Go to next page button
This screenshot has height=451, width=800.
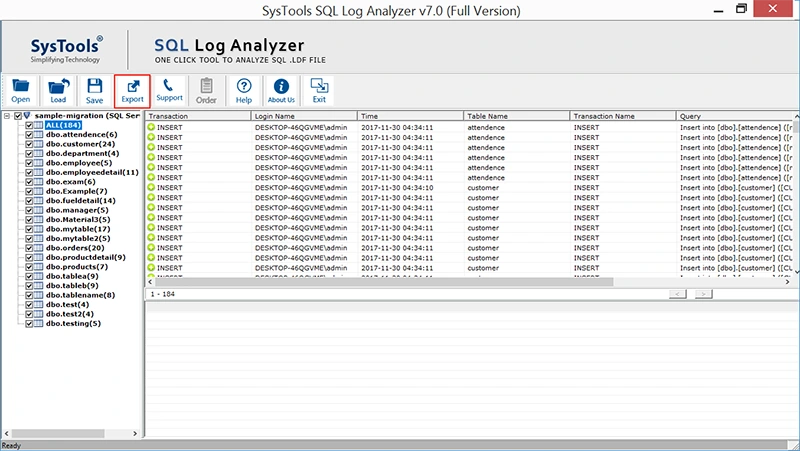(x=703, y=294)
